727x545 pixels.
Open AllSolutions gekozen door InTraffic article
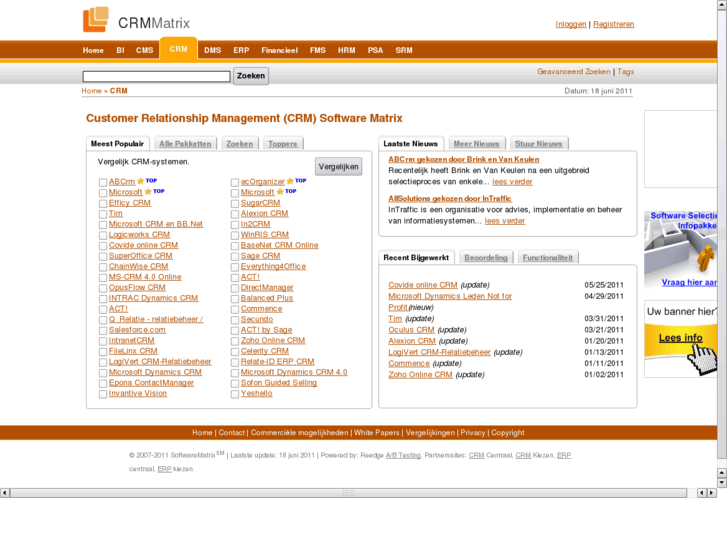click(450, 199)
